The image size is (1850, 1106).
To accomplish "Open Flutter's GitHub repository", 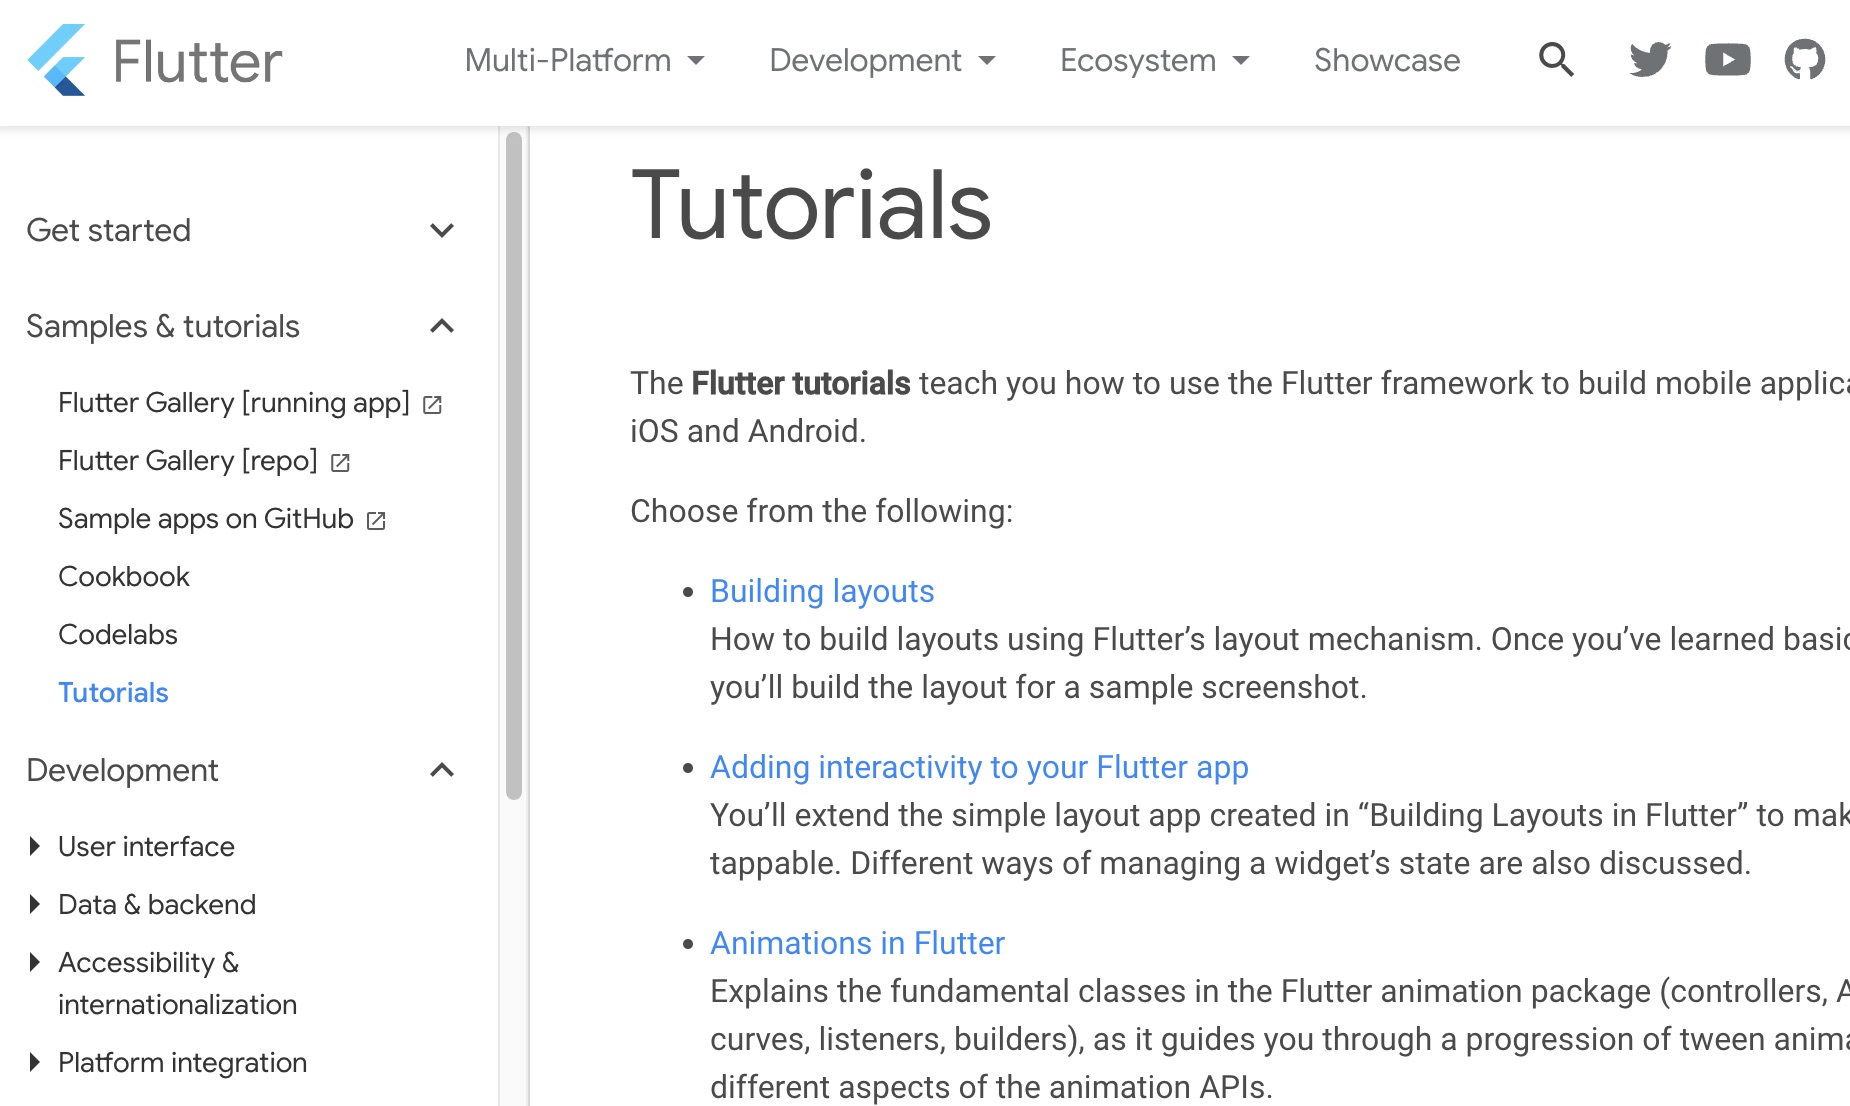I will pos(1804,60).
